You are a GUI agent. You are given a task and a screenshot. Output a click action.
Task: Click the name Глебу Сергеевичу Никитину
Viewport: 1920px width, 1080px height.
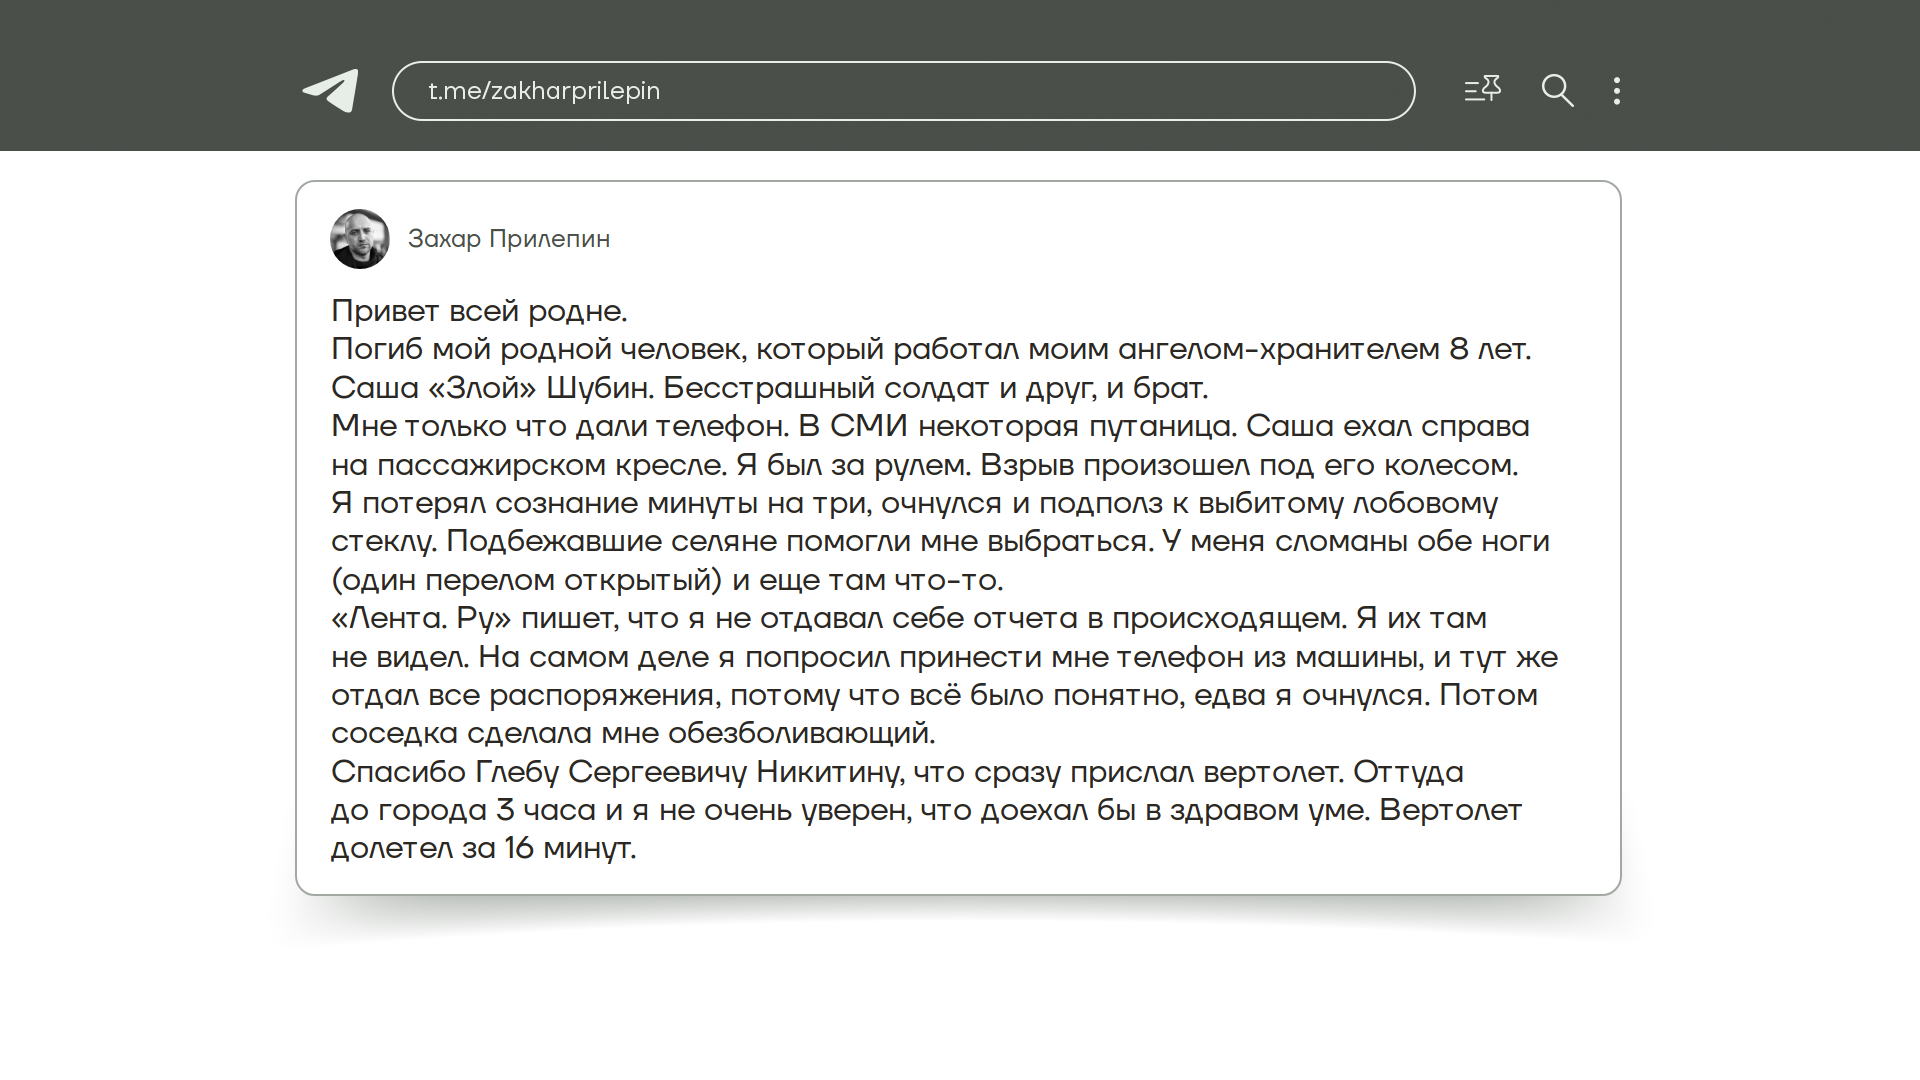coord(688,772)
